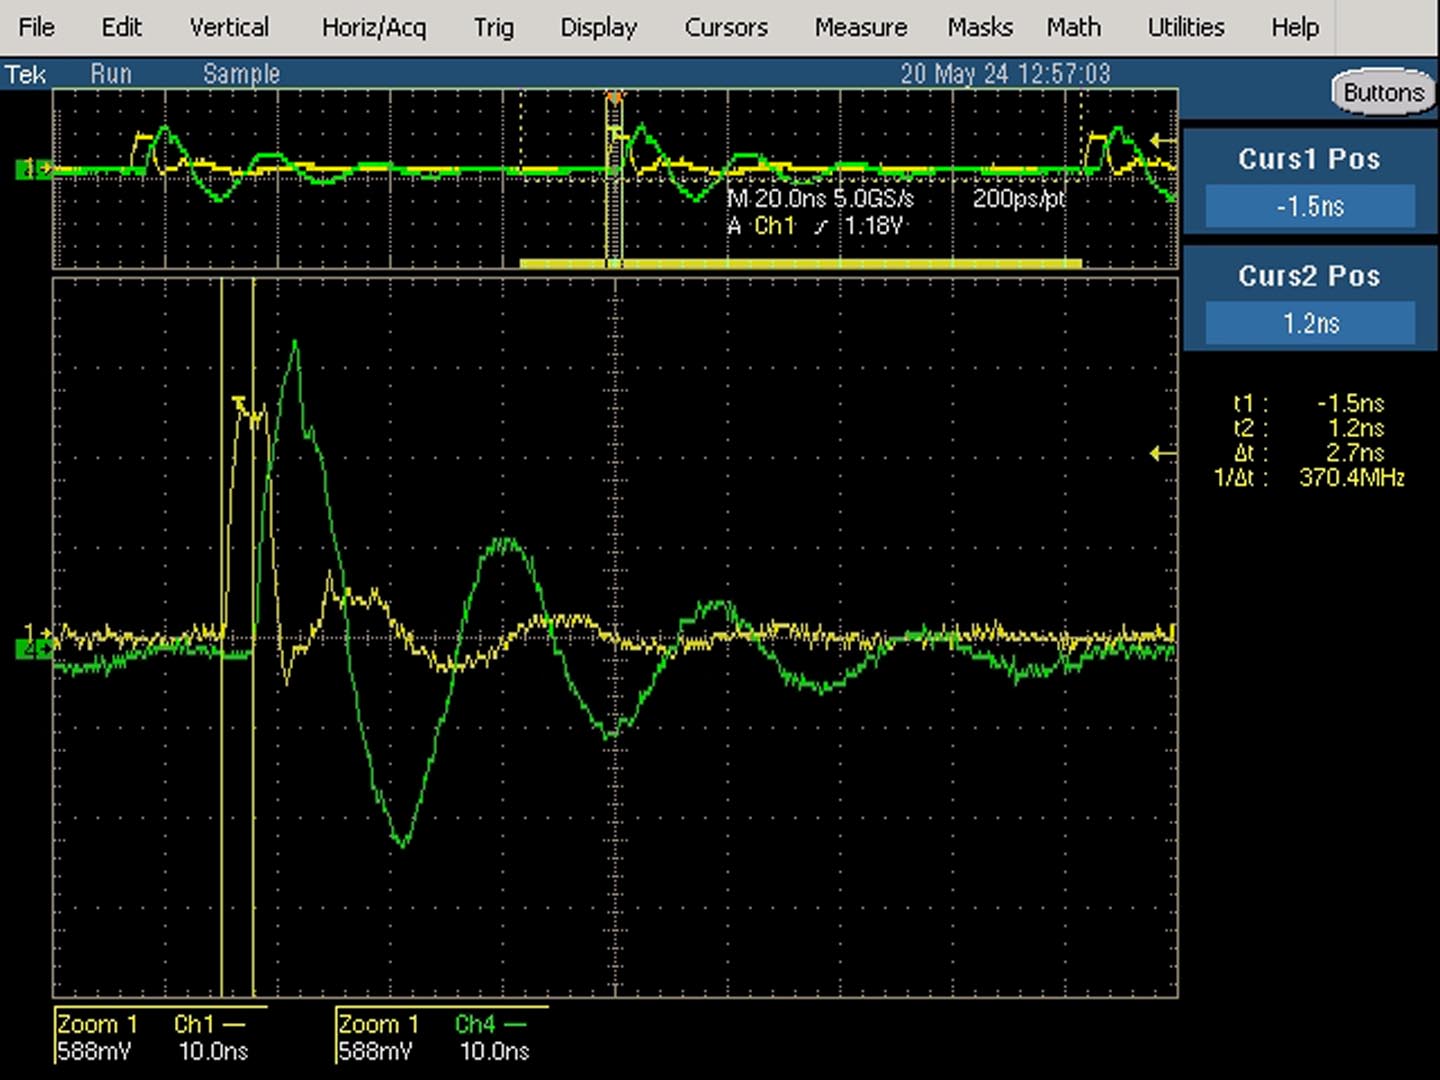Click the orange trigger position marker
Viewport: 1440px width, 1080px height.
pos(615,97)
